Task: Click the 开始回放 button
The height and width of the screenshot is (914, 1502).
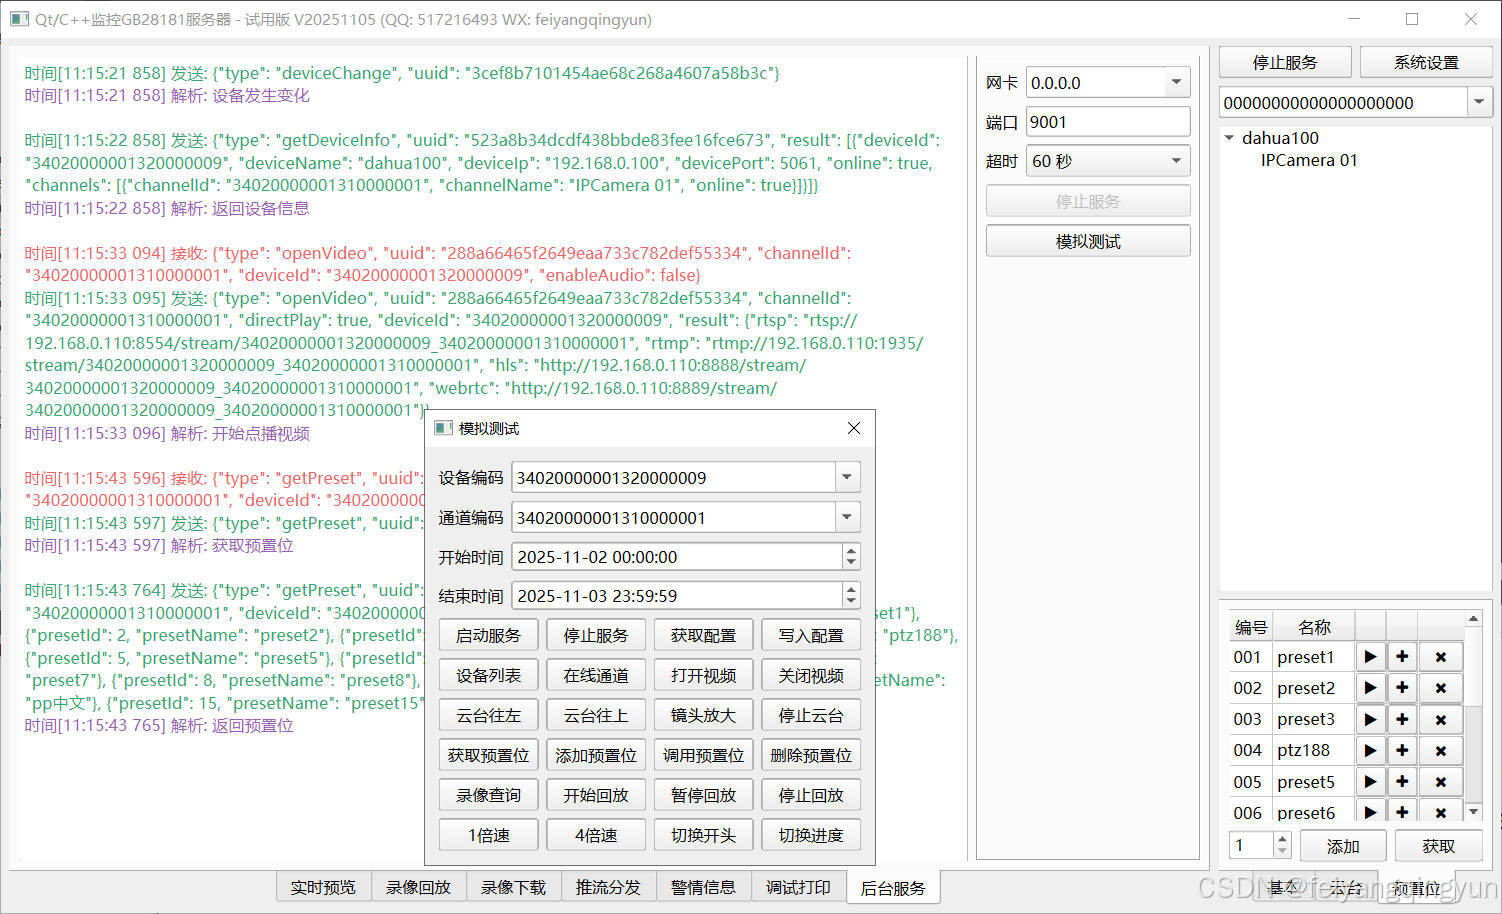Action: [596, 795]
